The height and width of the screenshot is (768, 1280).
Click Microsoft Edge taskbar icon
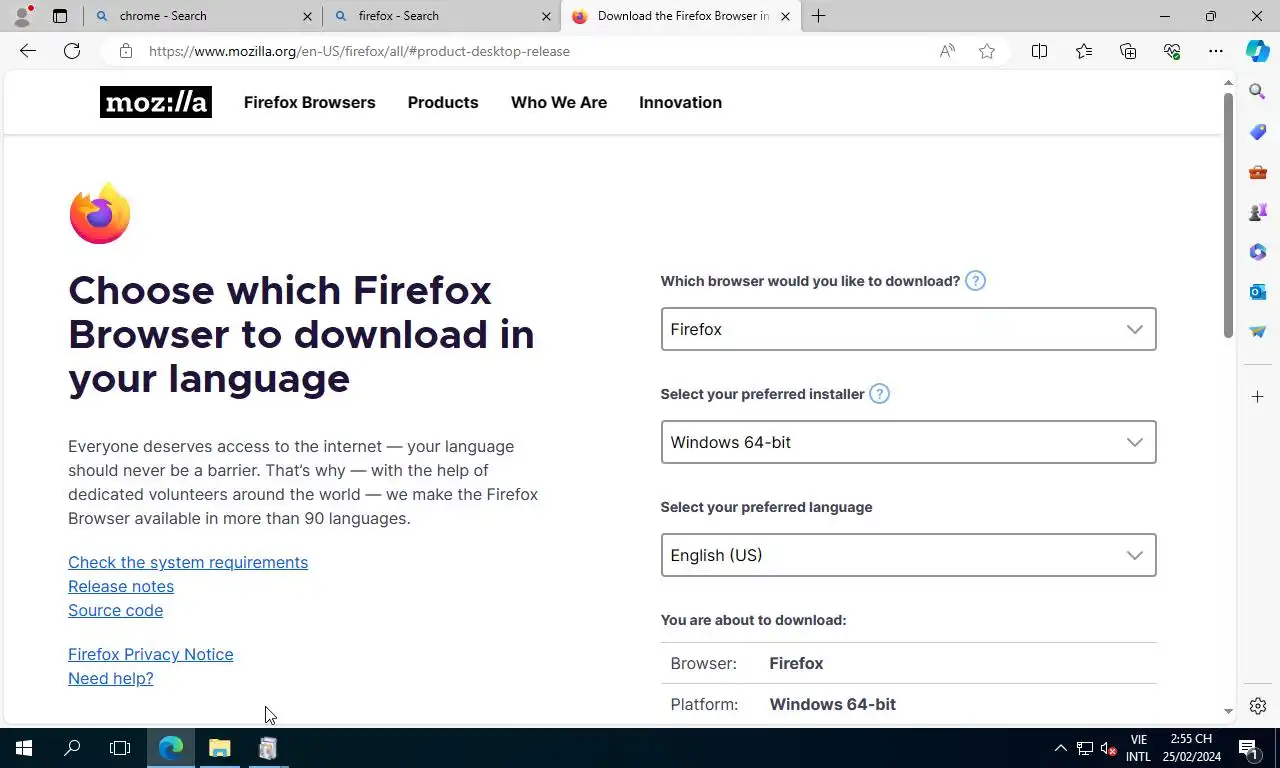click(171, 748)
